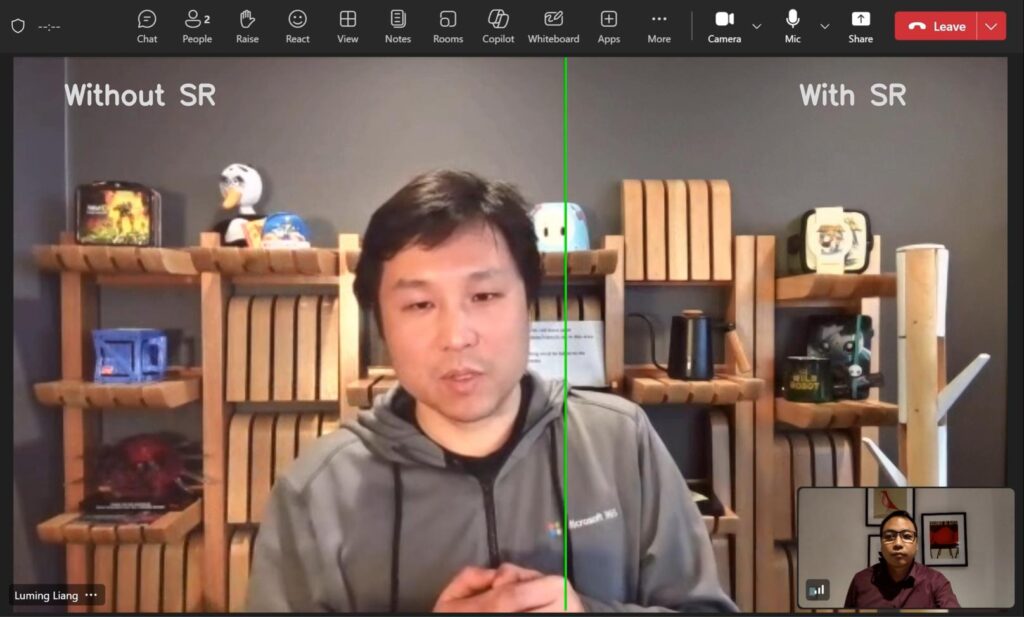The image size is (1024, 617).
Task: Click Share to present content
Action: click(x=860, y=25)
